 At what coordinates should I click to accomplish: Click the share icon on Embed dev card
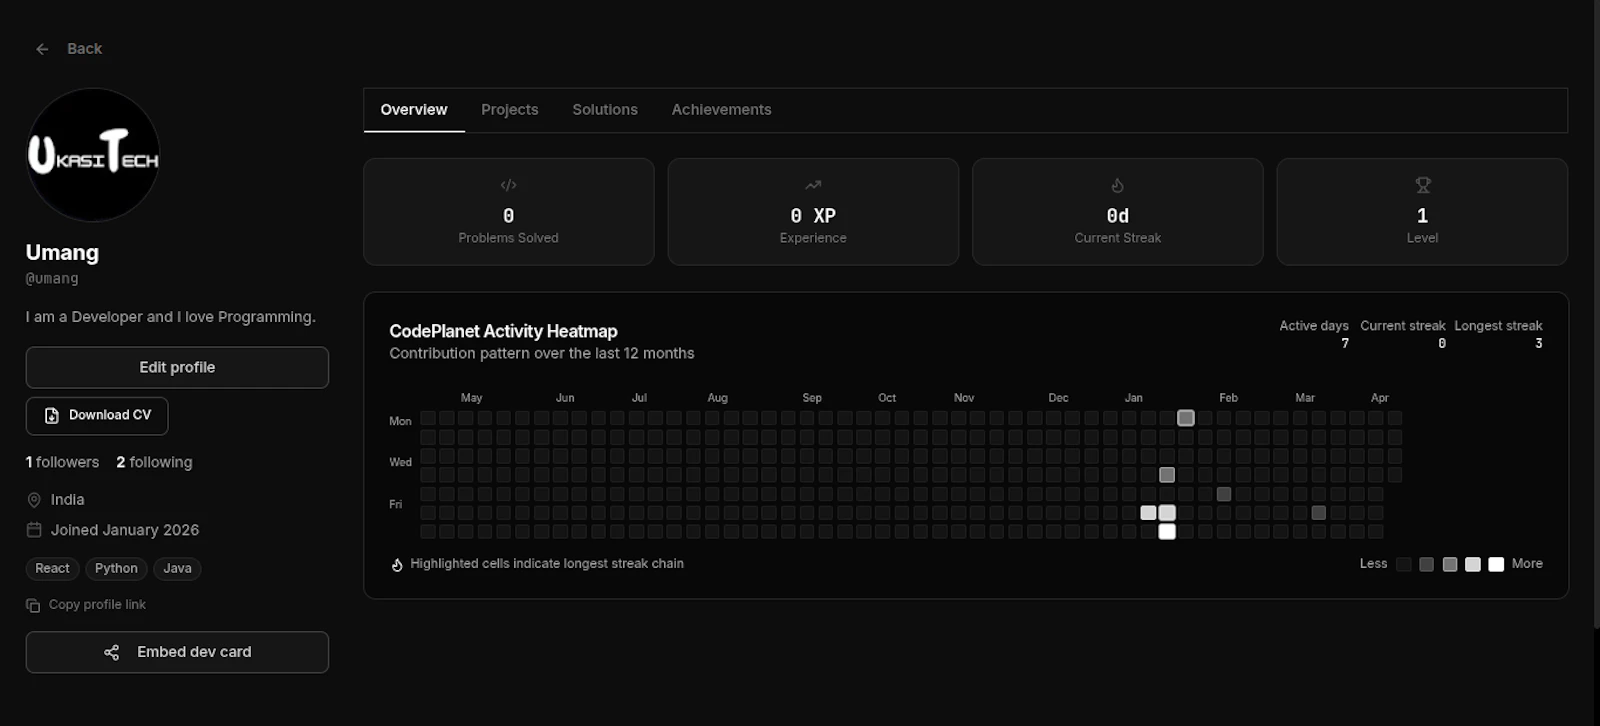pos(112,652)
